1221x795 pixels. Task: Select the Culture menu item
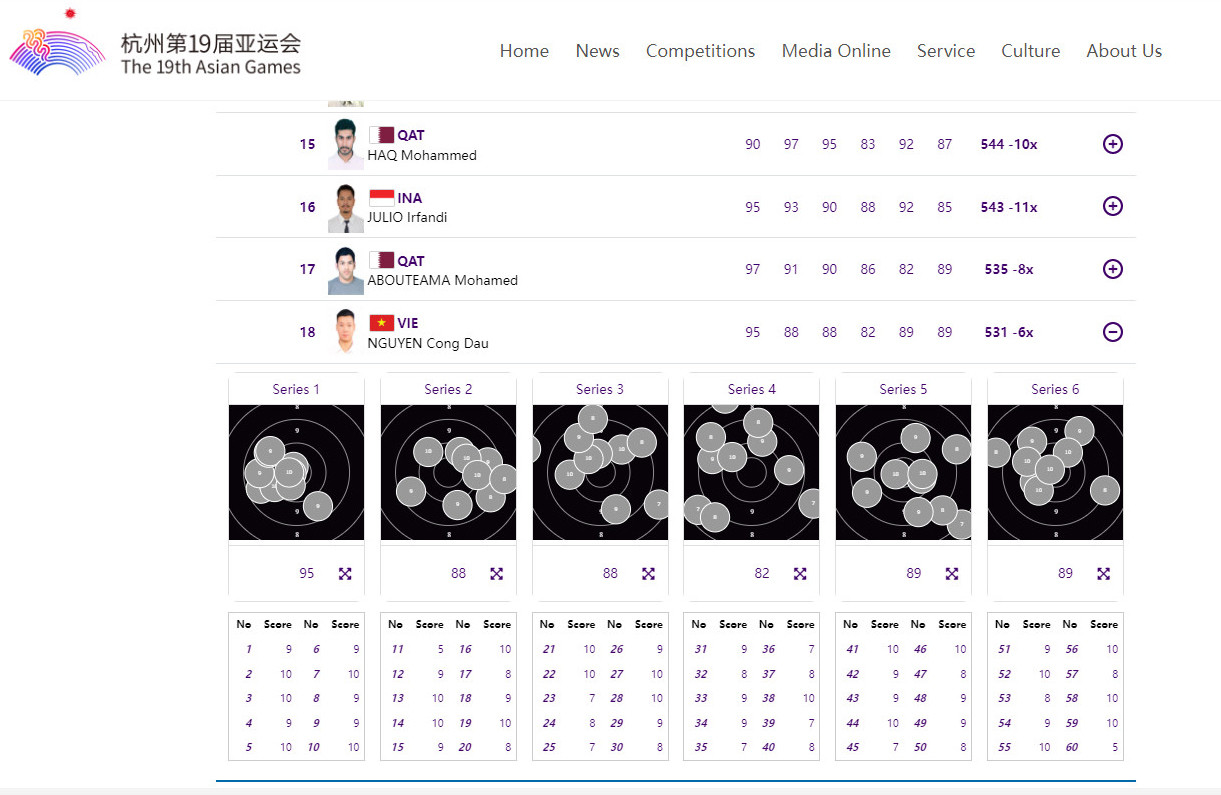tap(1030, 51)
